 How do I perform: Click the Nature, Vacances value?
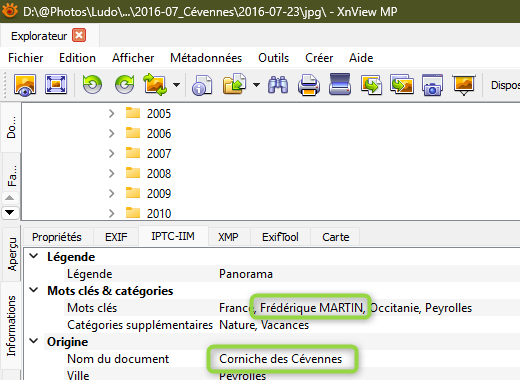(x=264, y=325)
